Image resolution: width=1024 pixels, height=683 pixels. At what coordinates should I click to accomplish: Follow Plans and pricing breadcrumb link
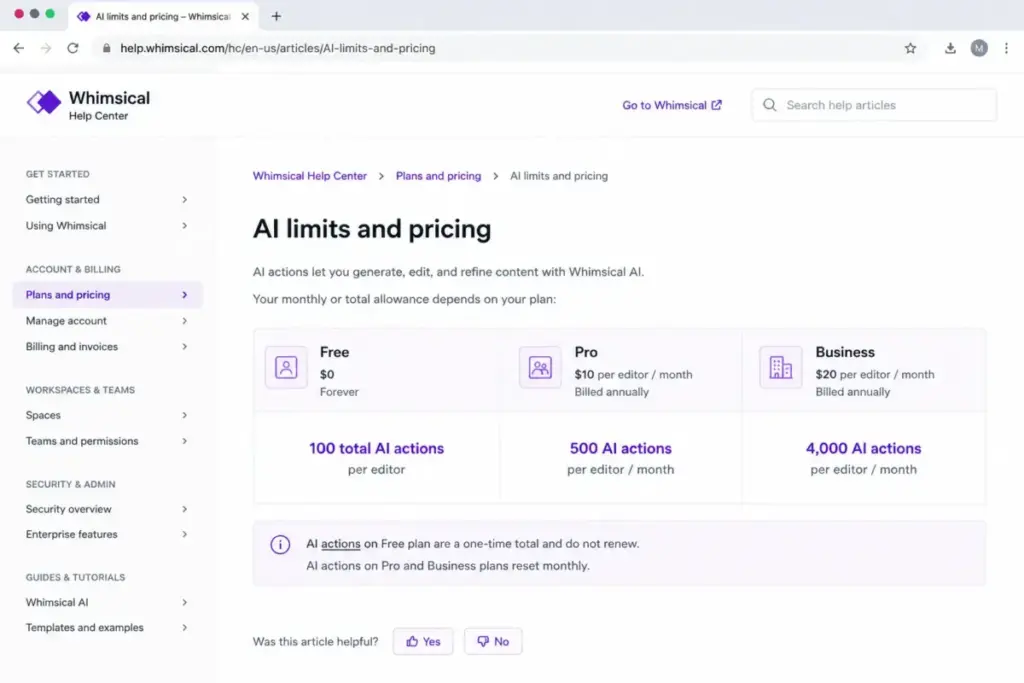tap(438, 176)
